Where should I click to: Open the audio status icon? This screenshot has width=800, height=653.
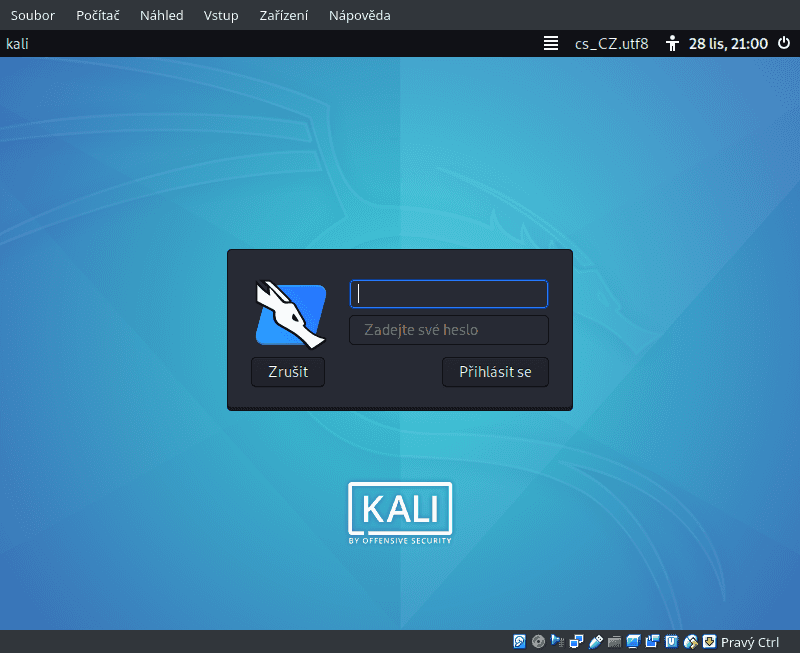point(556,641)
